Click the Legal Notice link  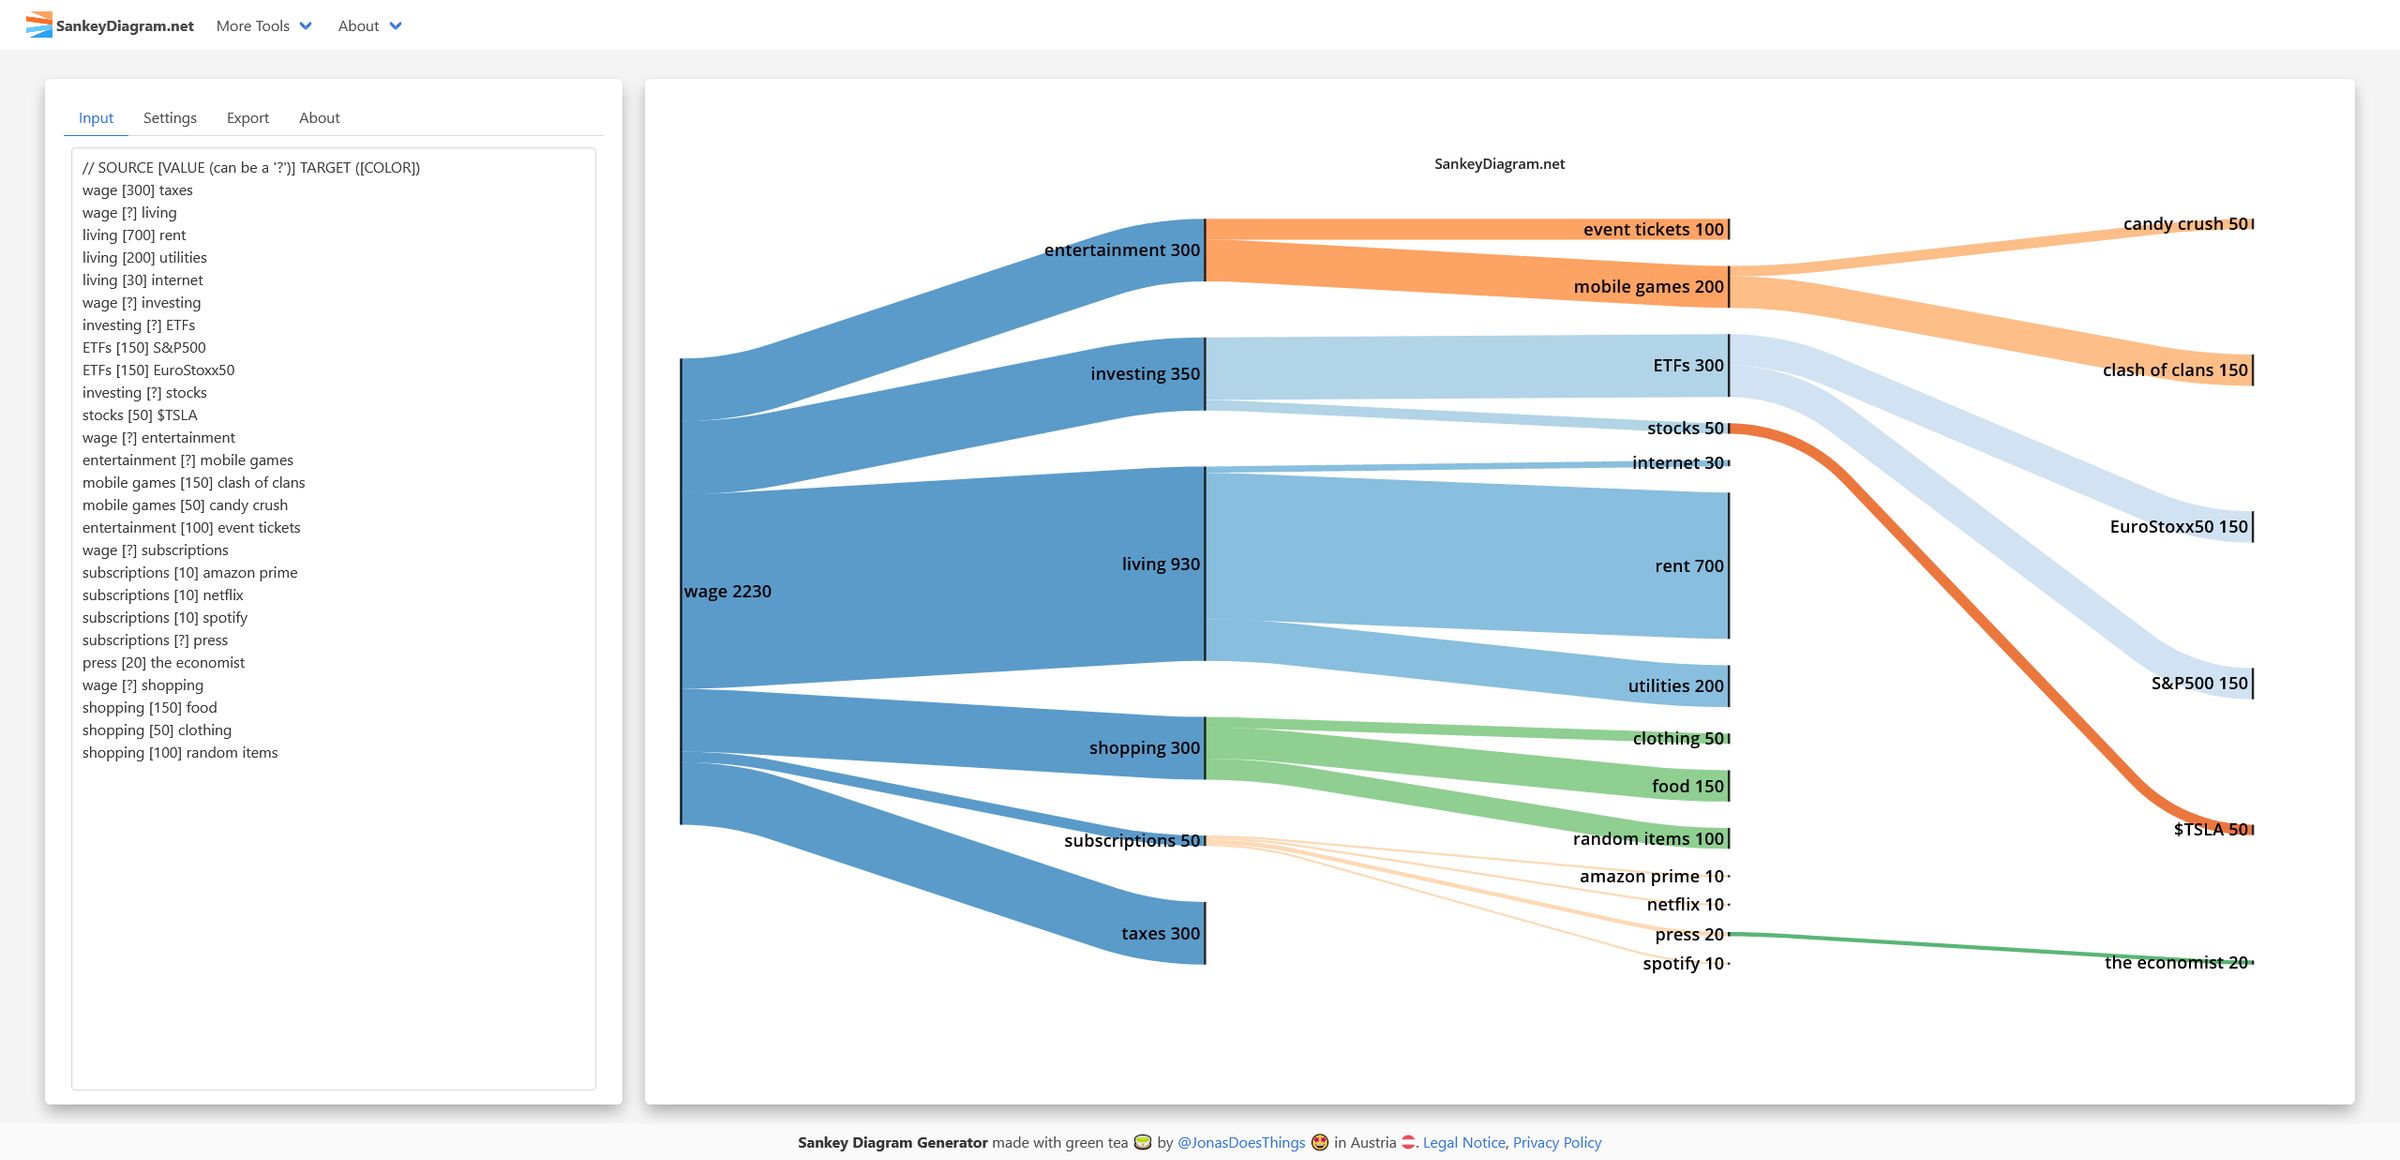(x=1464, y=1142)
